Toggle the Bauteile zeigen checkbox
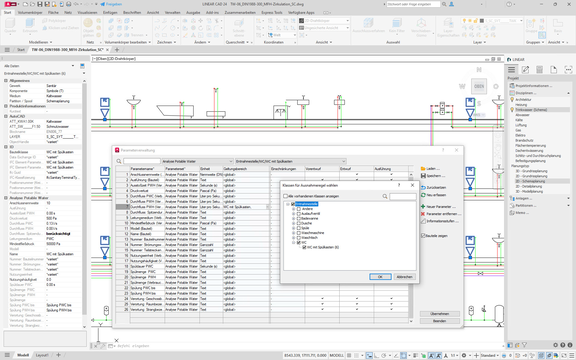Image resolution: width=576 pixels, height=360 pixels. (423, 235)
